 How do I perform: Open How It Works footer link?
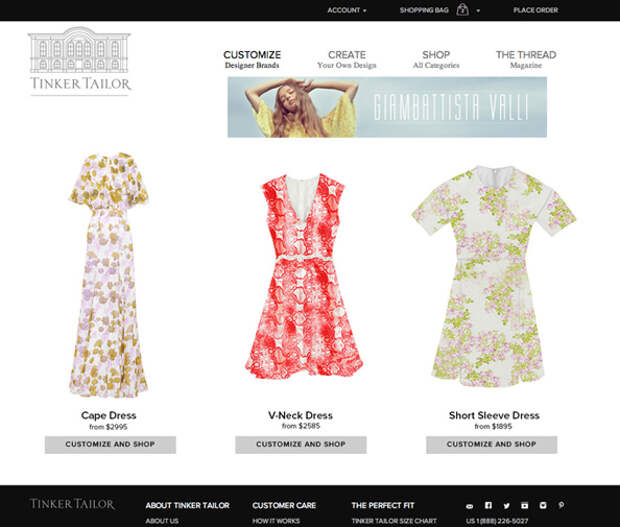click(276, 521)
